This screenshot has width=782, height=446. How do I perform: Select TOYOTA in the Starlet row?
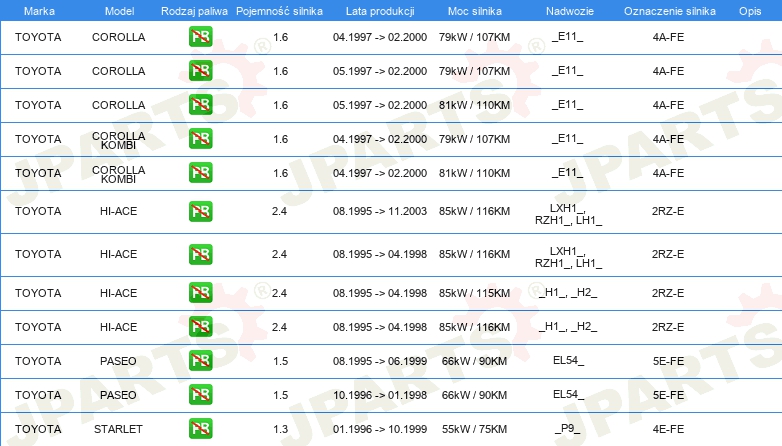tap(38, 429)
